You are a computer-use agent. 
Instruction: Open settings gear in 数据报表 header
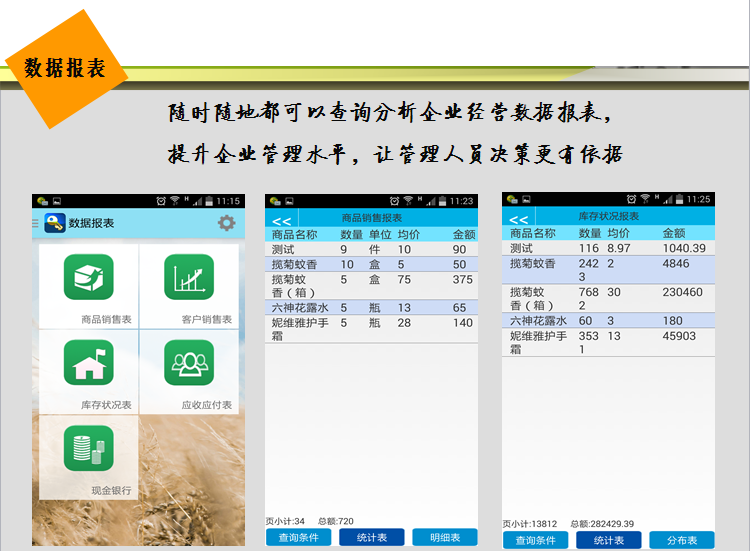point(227,223)
